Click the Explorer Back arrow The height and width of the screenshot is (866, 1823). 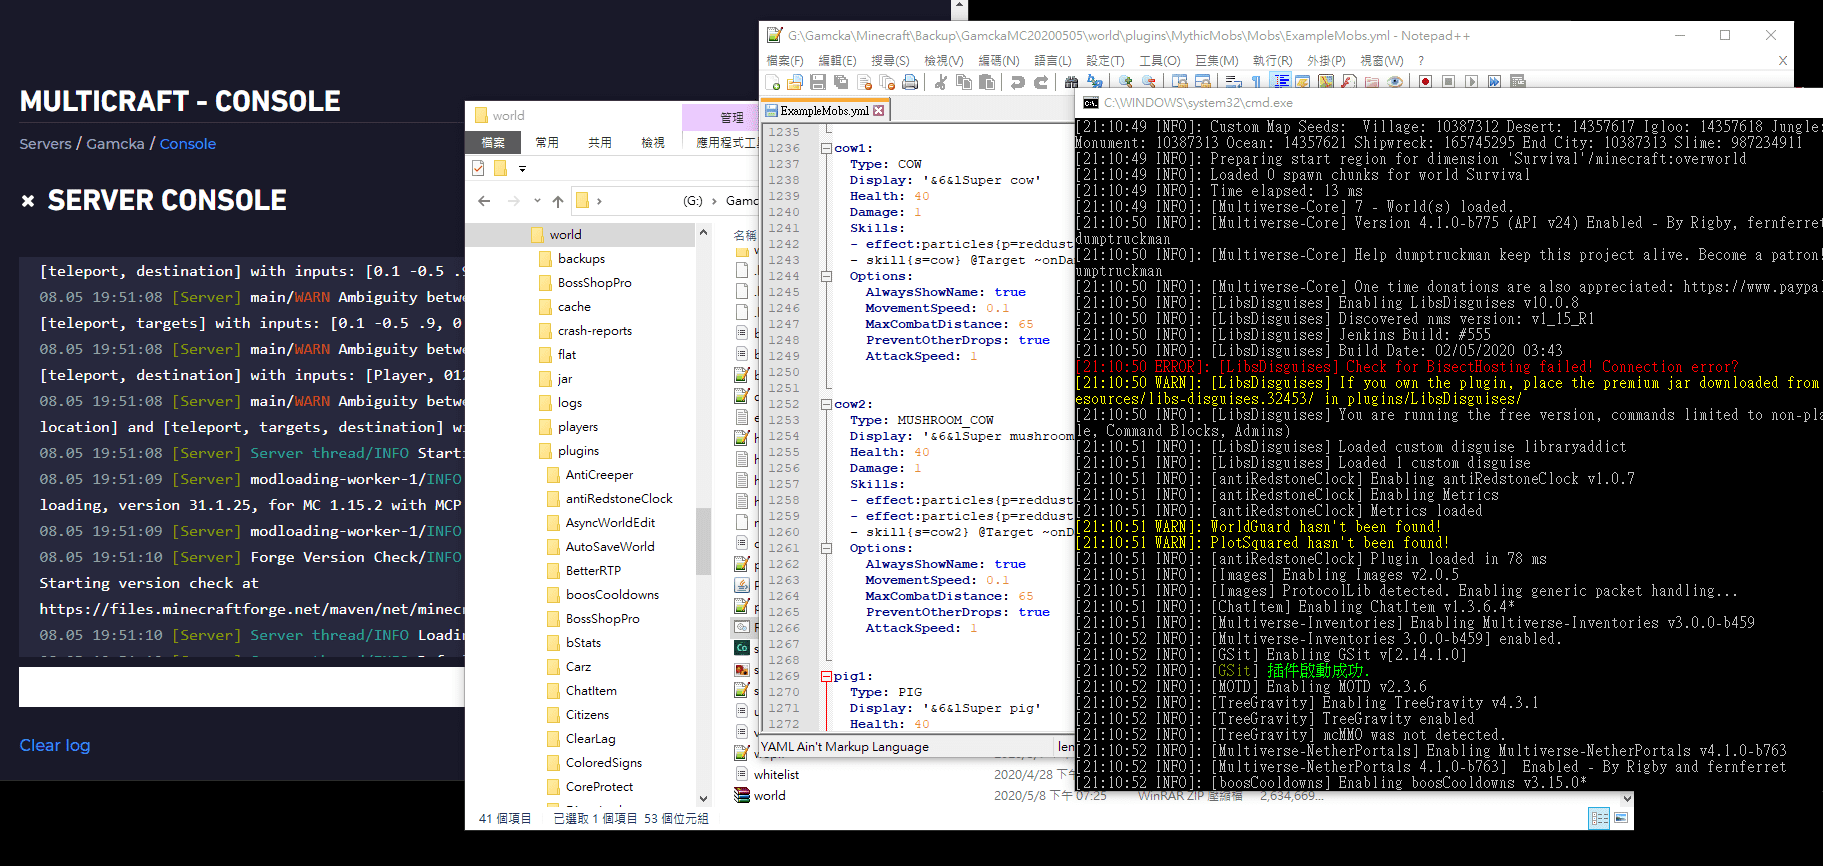click(x=484, y=201)
